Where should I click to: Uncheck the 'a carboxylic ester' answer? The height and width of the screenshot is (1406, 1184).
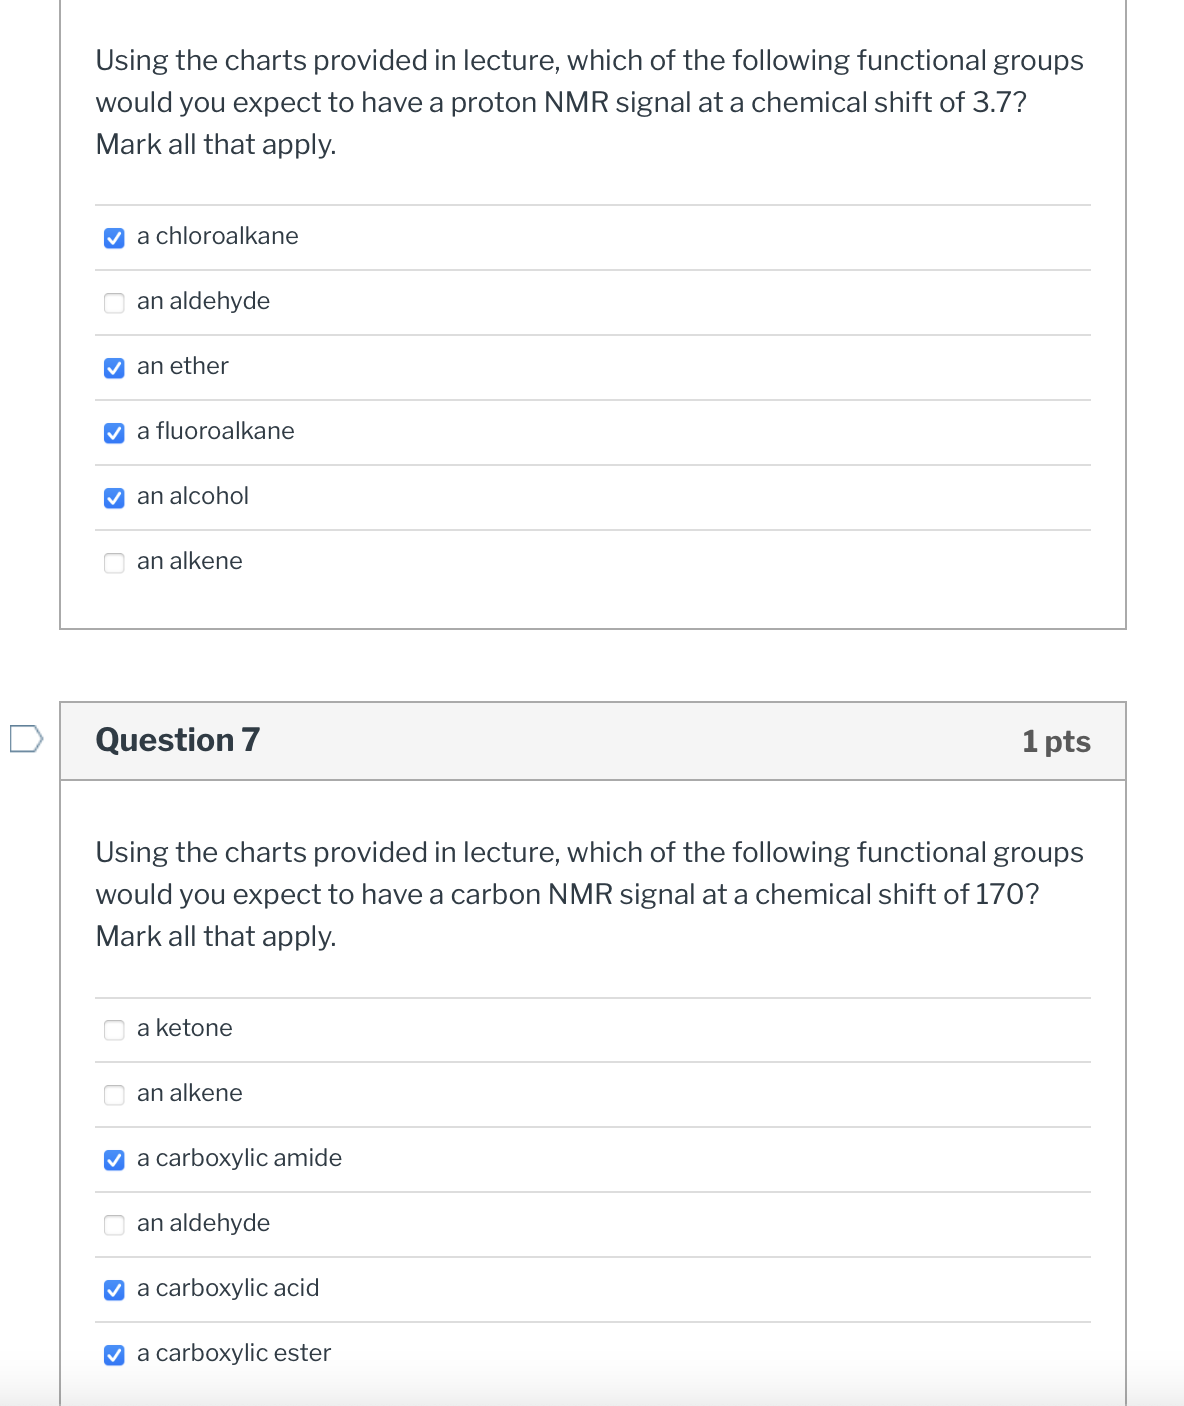coord(114,1355)
